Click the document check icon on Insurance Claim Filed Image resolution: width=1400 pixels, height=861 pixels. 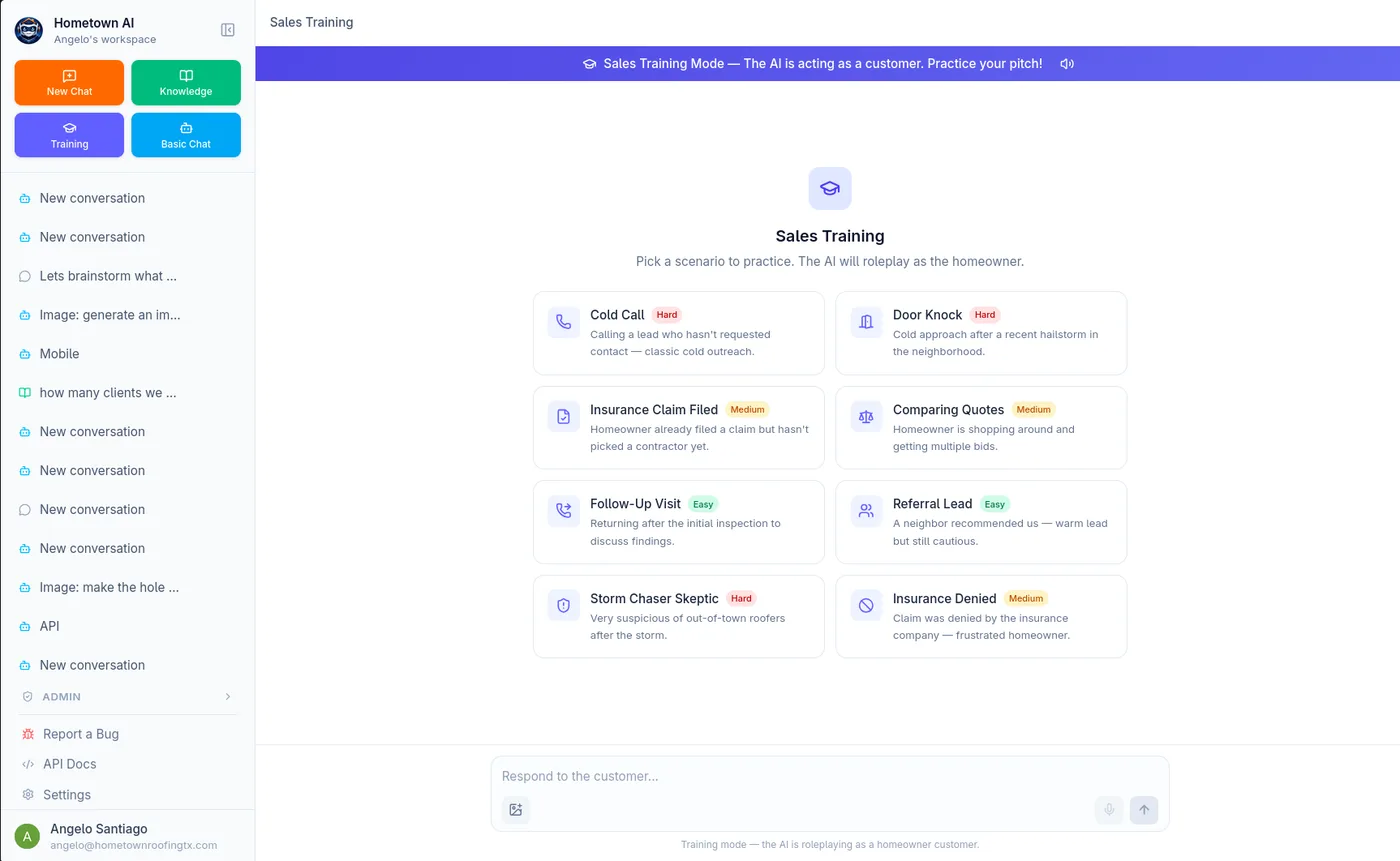tap(564, 416)
